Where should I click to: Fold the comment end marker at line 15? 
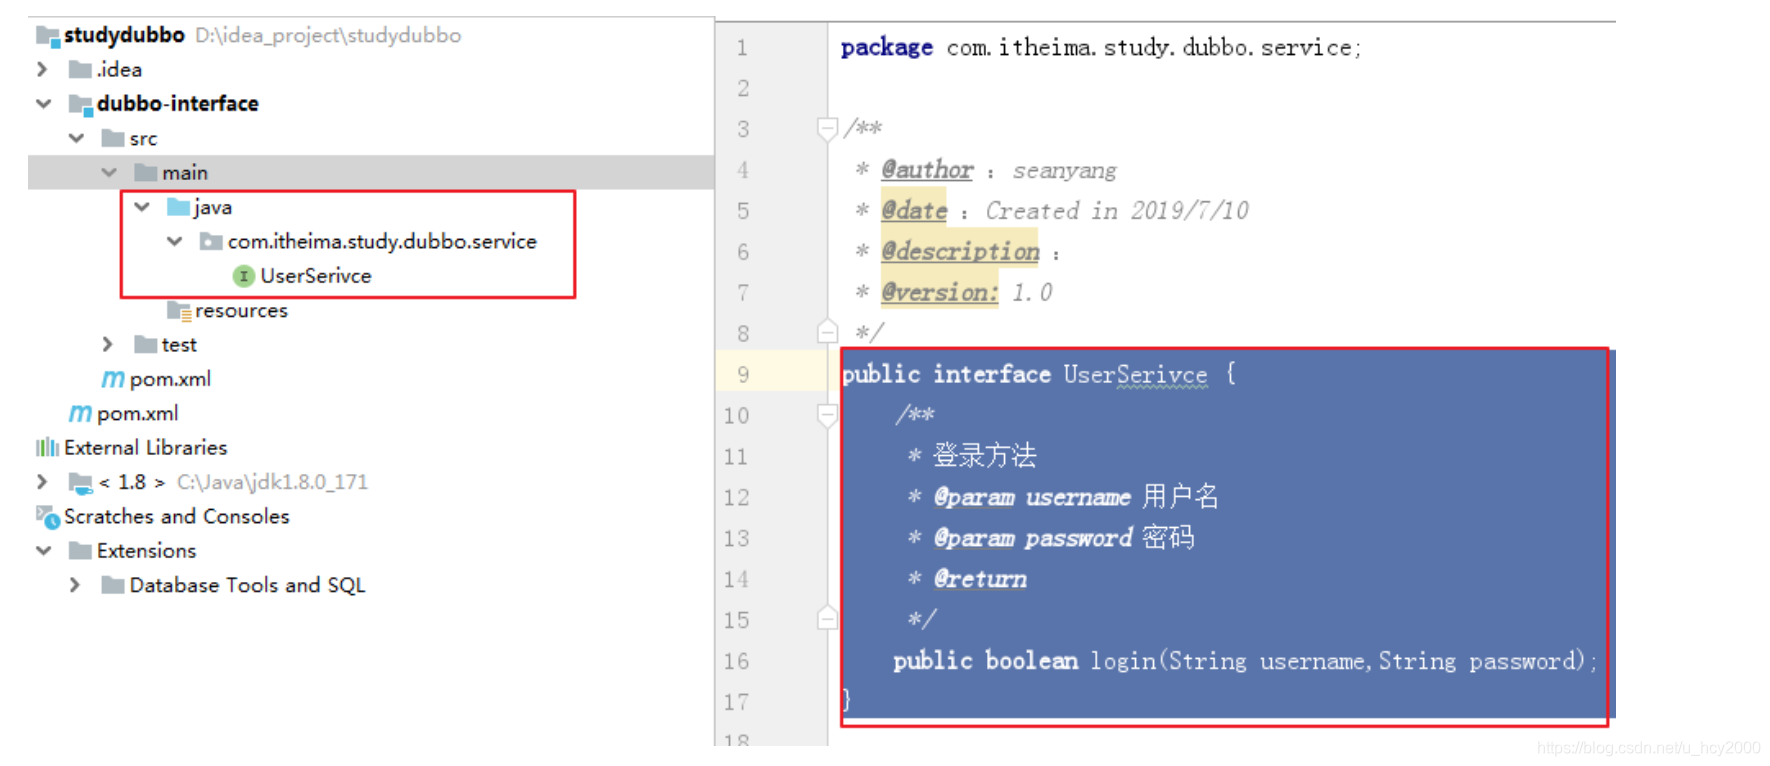pos(827,618)
